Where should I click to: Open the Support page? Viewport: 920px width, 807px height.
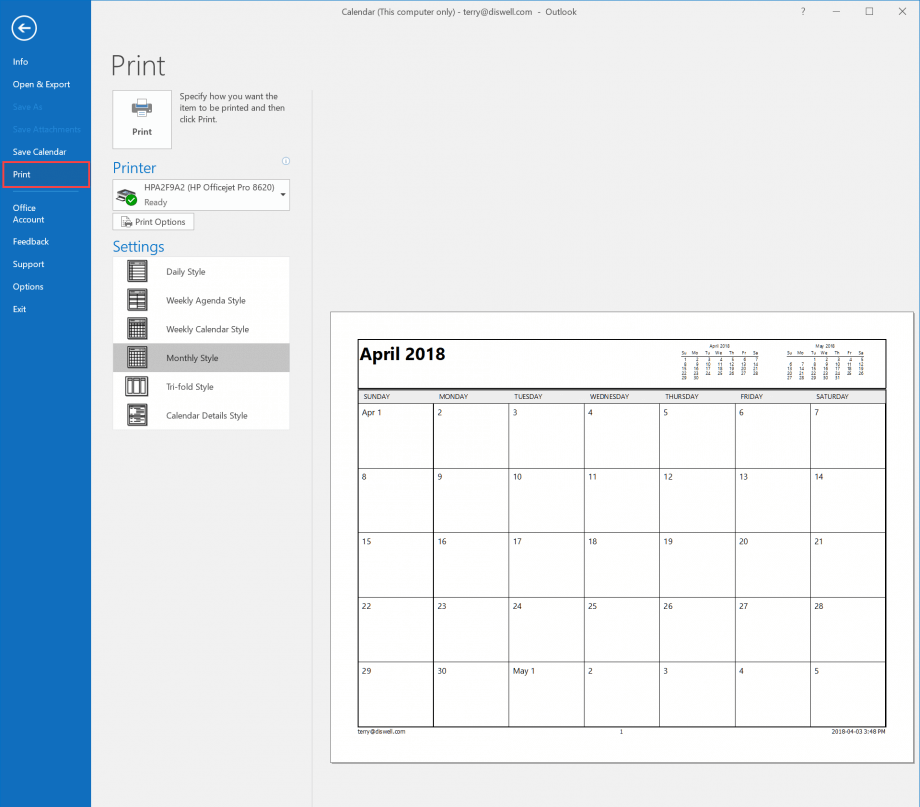point(26,263)
